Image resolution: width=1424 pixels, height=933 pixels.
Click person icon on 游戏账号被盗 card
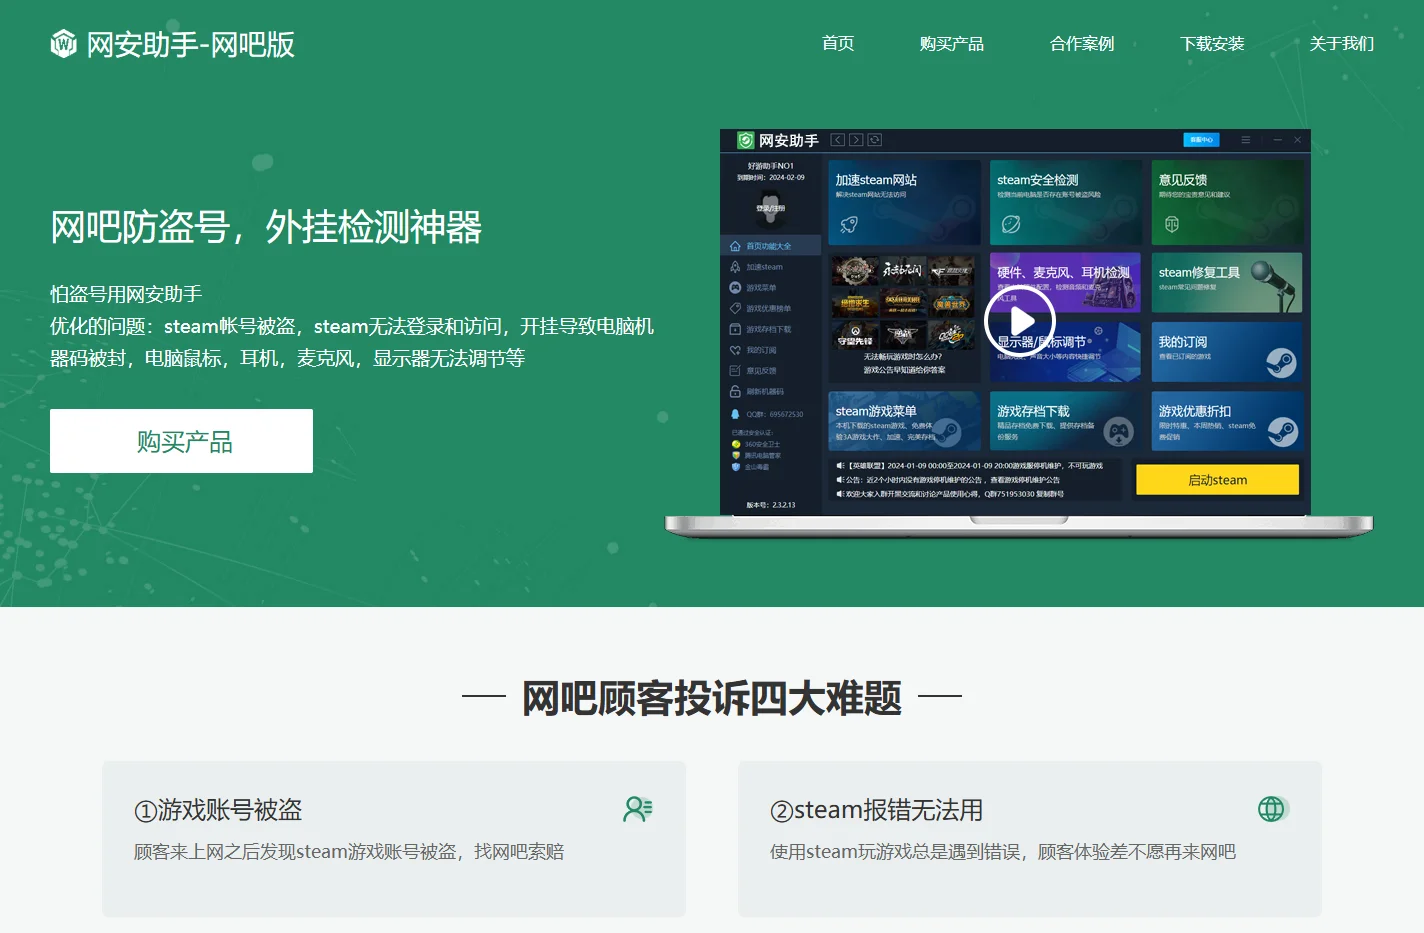638,809
